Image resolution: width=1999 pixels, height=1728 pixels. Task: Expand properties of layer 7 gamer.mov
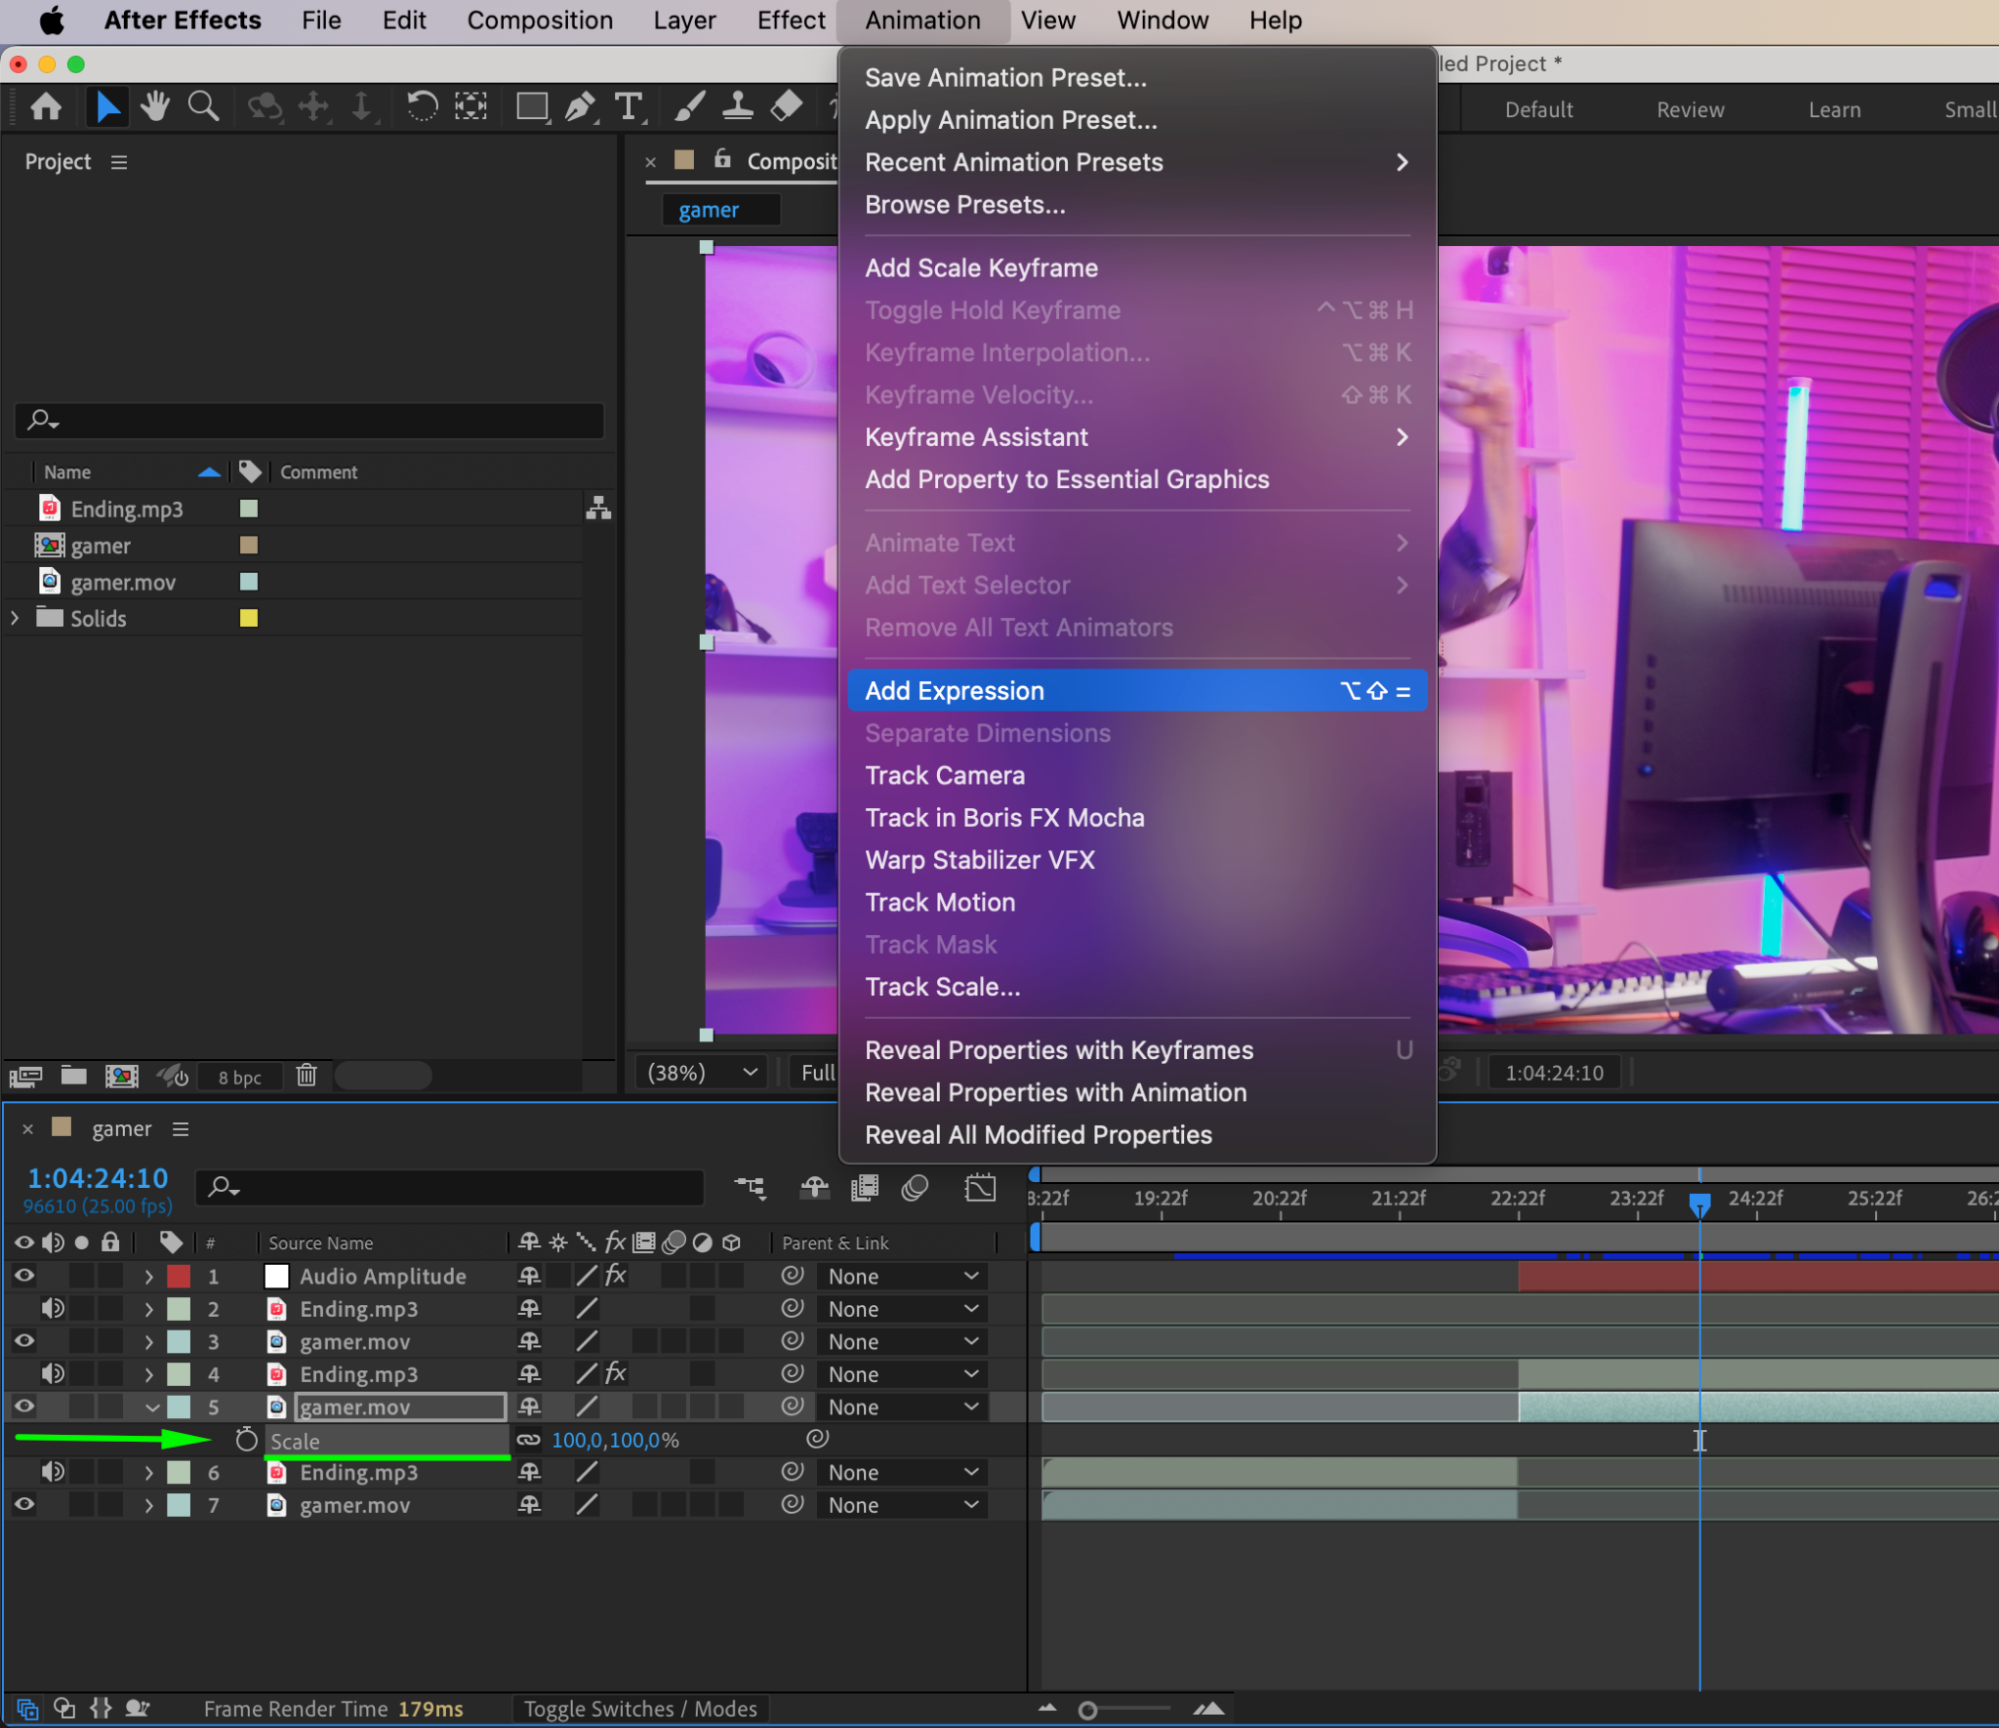(149, 1505)
